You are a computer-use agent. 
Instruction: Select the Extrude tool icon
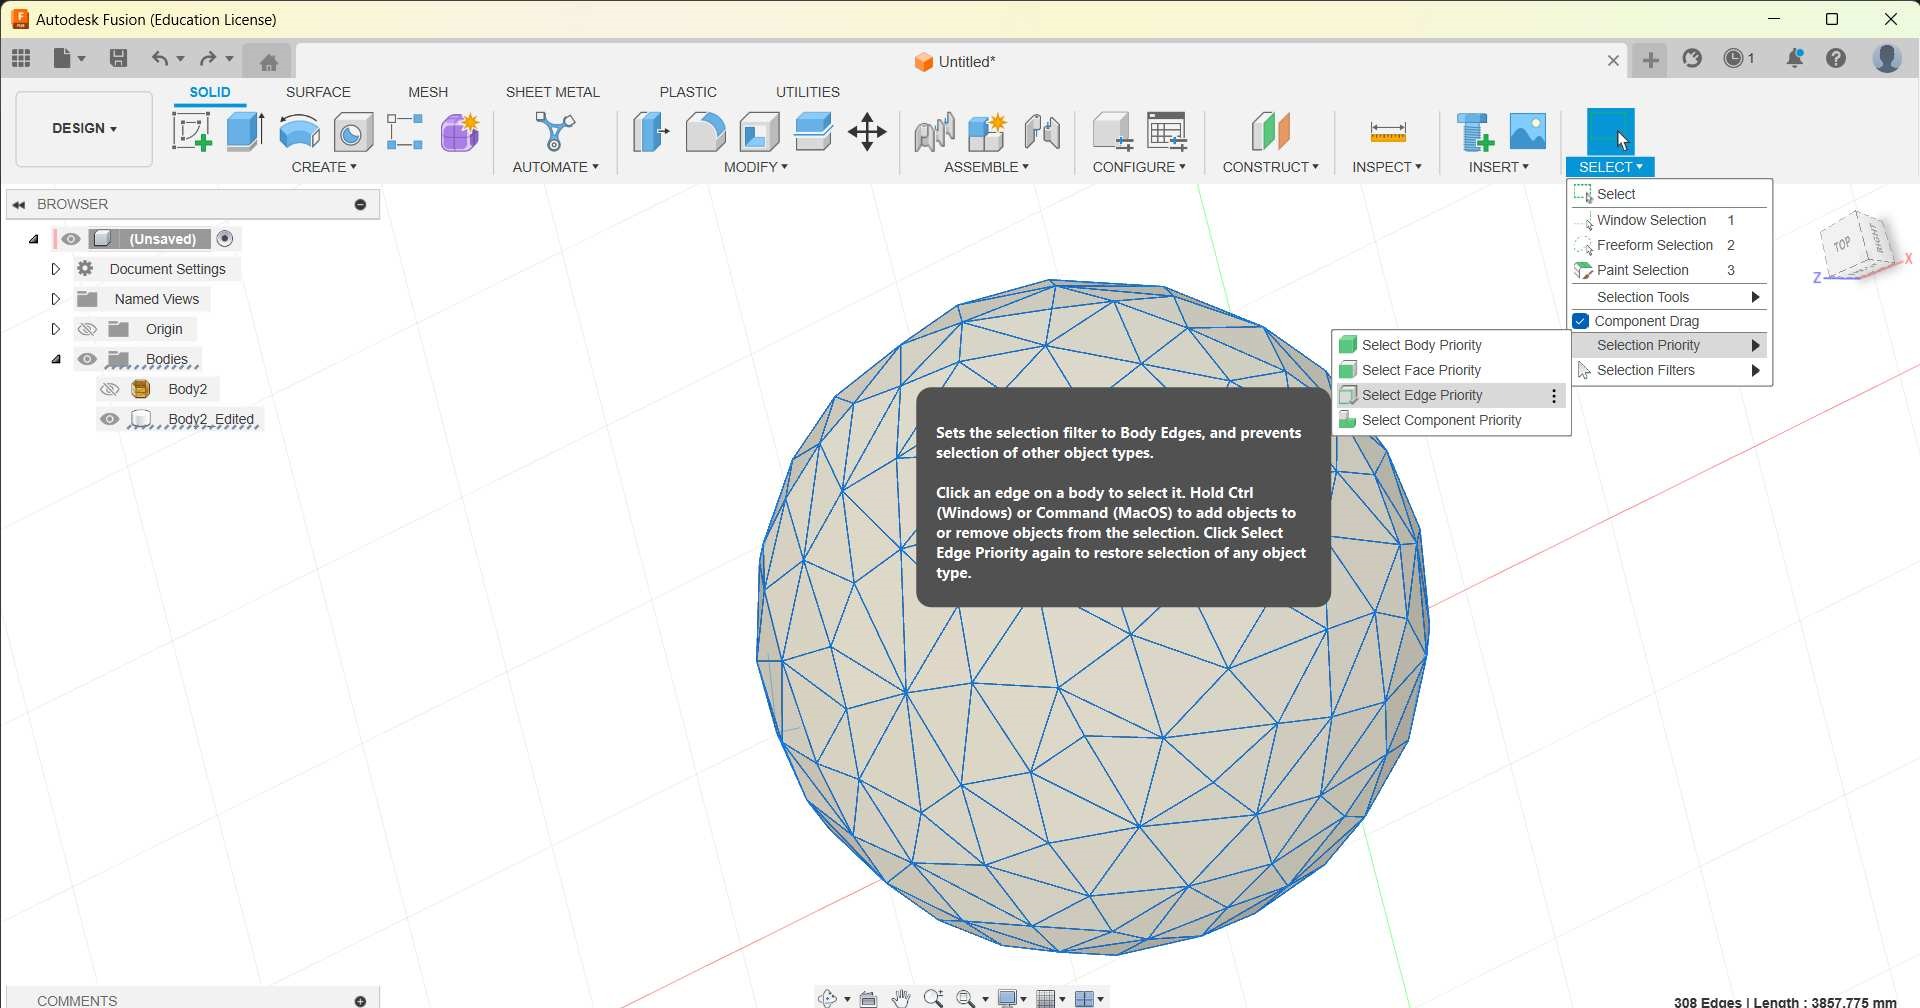(245, 132)
